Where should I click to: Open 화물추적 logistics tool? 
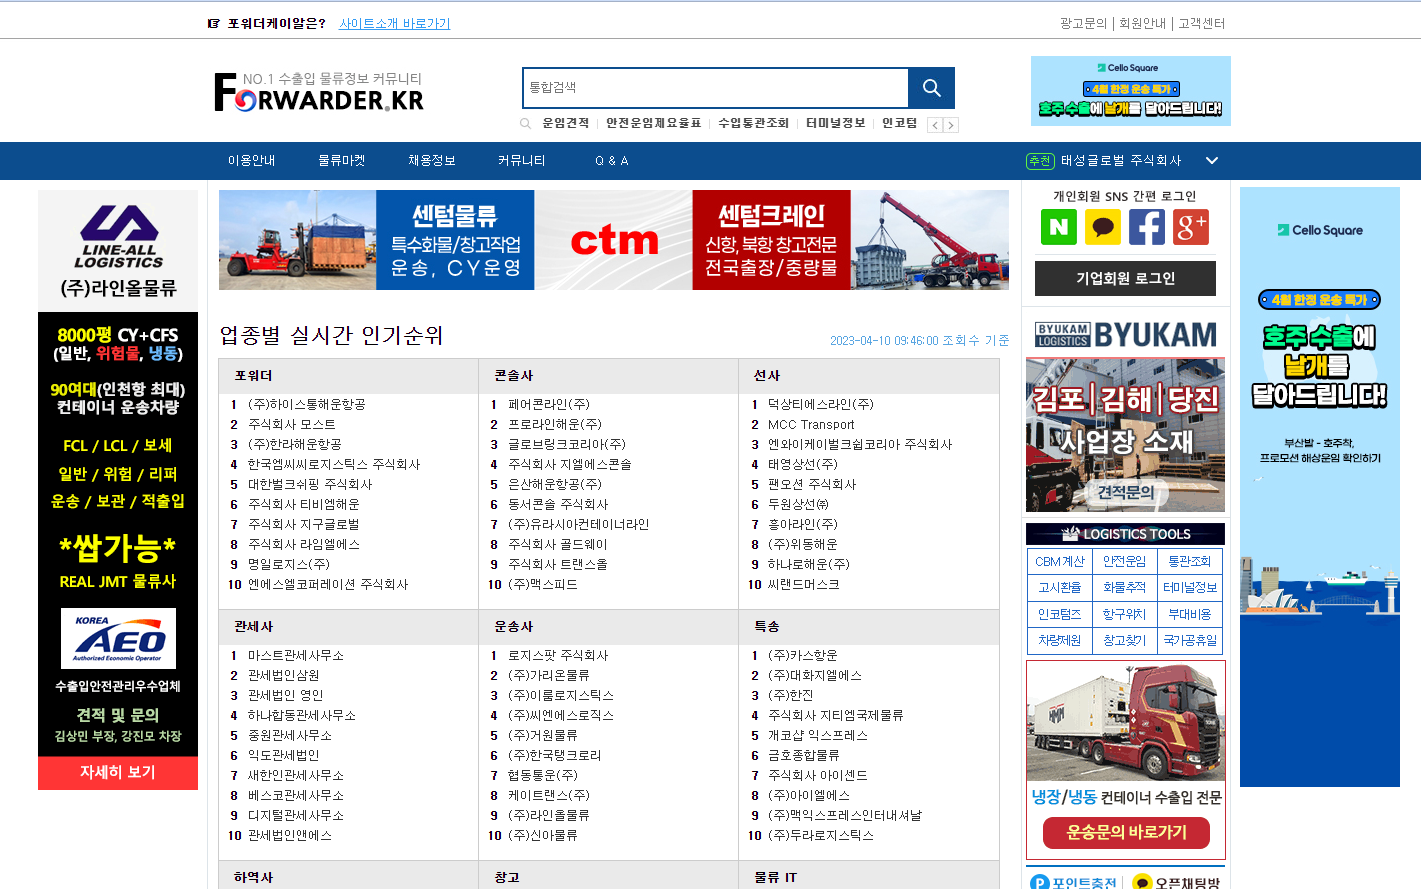[x=1124, y=588]
